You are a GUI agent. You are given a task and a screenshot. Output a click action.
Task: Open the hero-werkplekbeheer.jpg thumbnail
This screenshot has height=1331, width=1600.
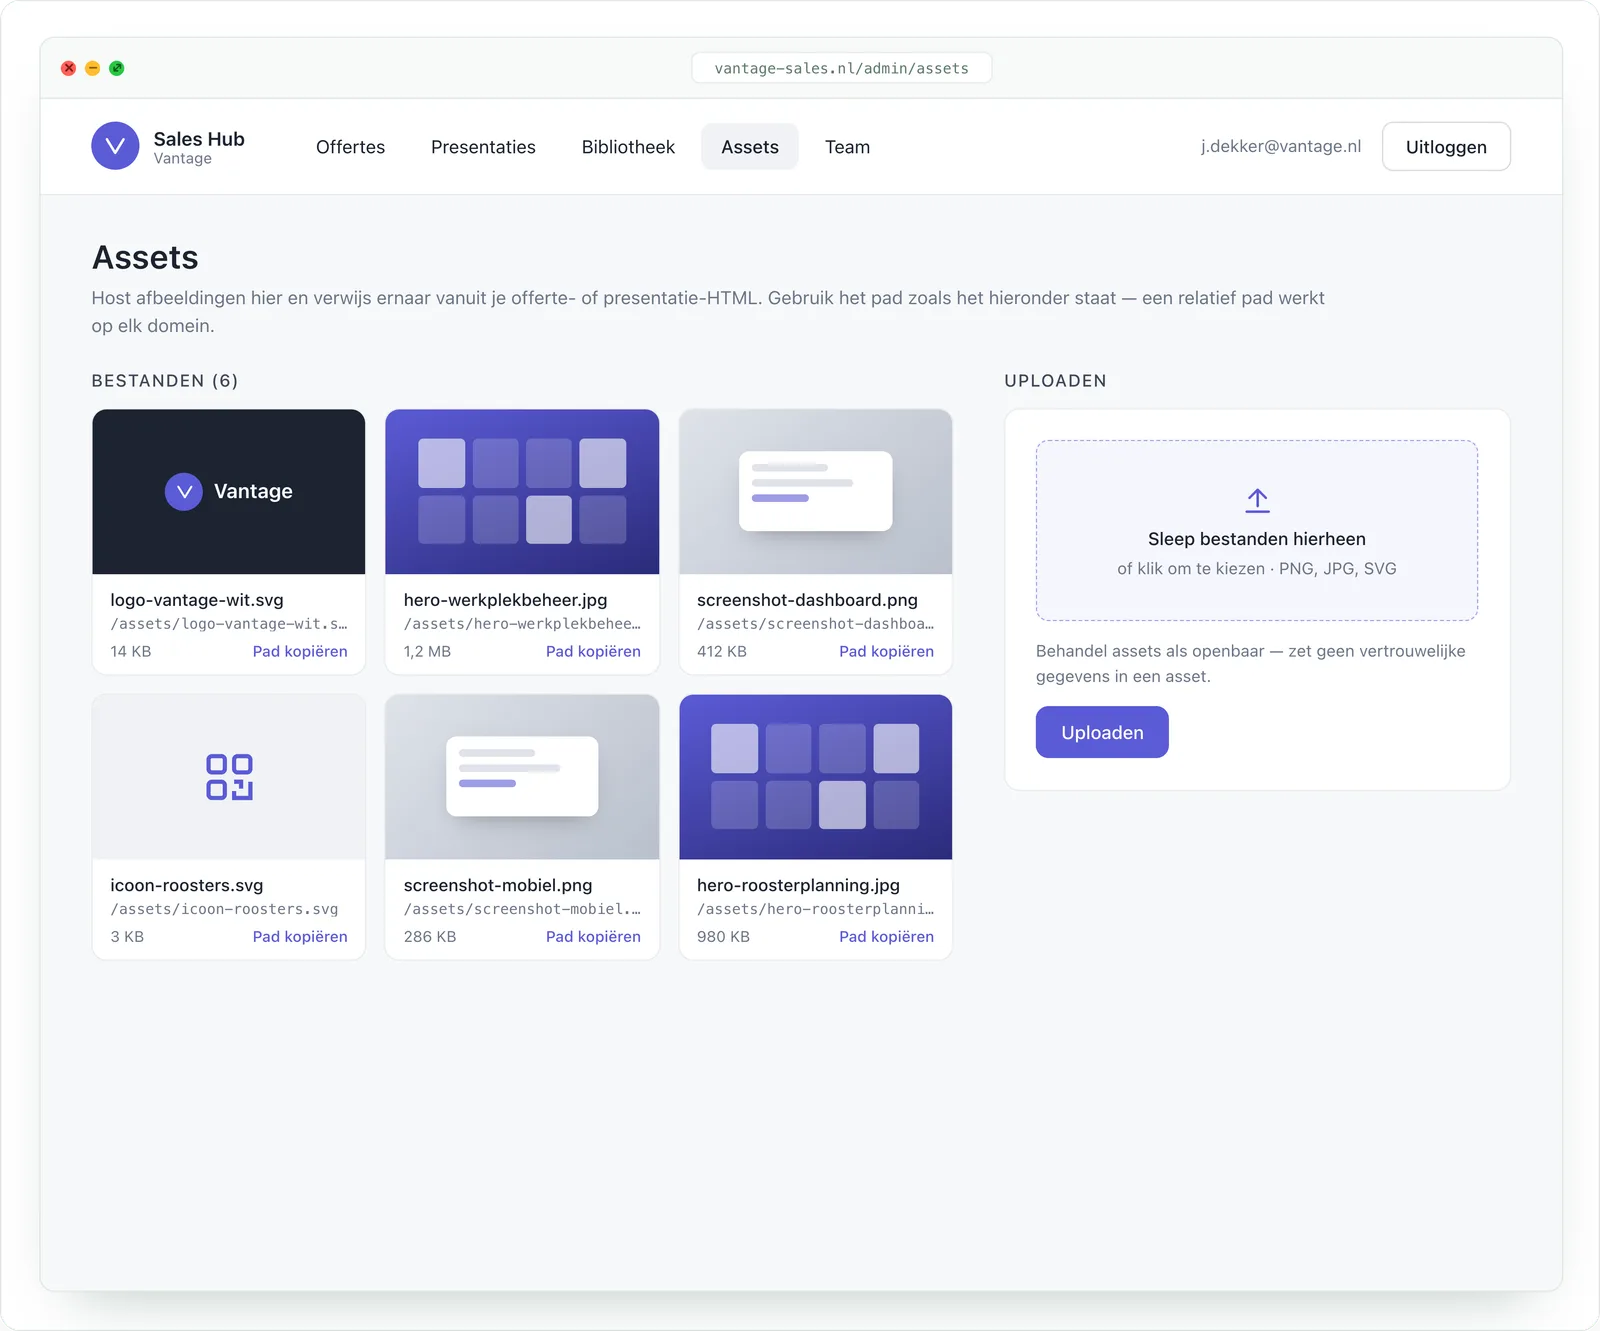(x=522, y=491)
